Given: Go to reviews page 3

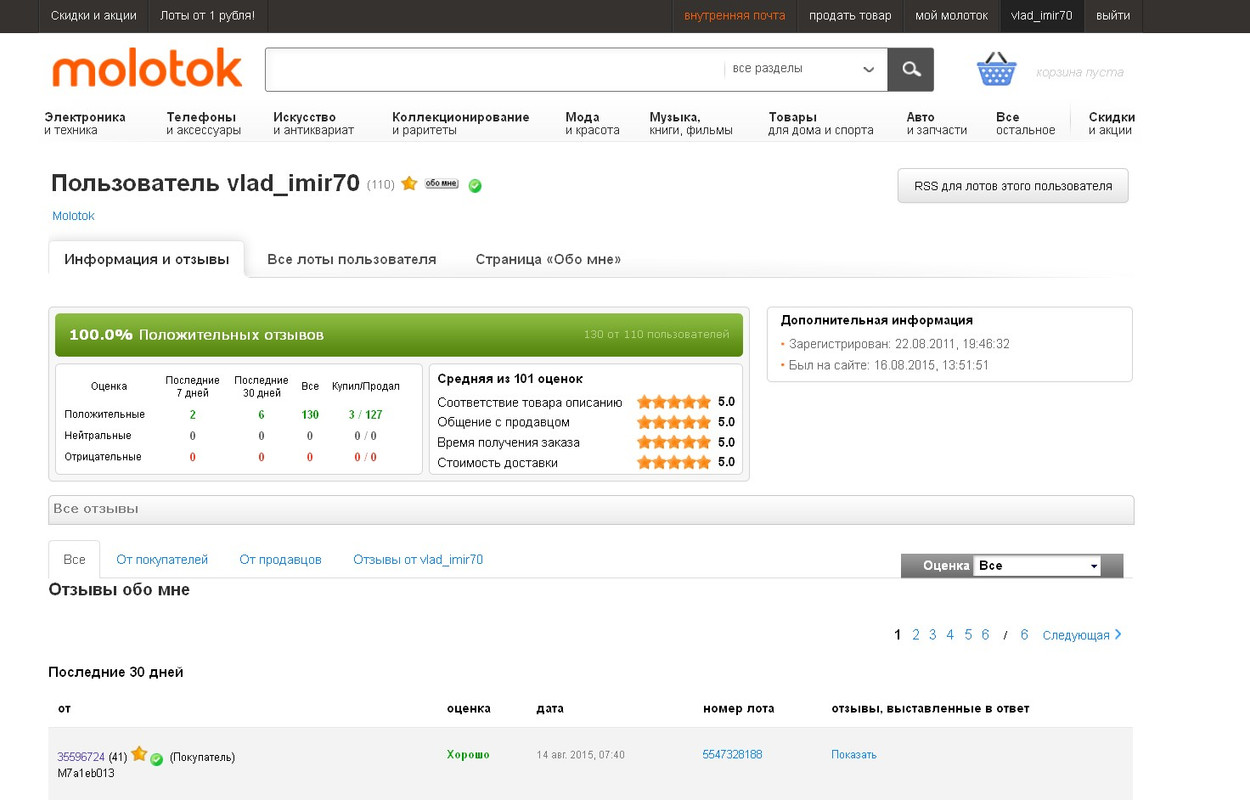Looking at the screenshot, I should point(933,635).
